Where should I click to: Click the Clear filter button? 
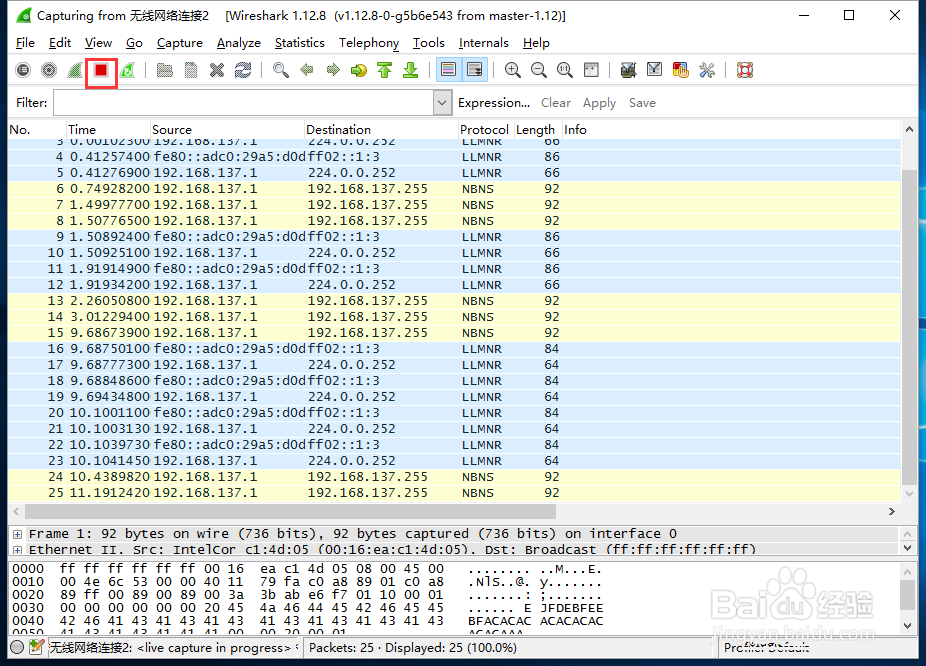(x=556, y=103)
